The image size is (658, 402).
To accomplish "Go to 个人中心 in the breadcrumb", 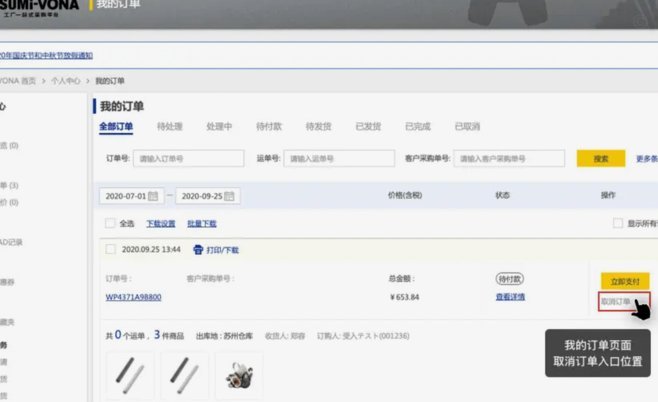I will click(65, 81).
